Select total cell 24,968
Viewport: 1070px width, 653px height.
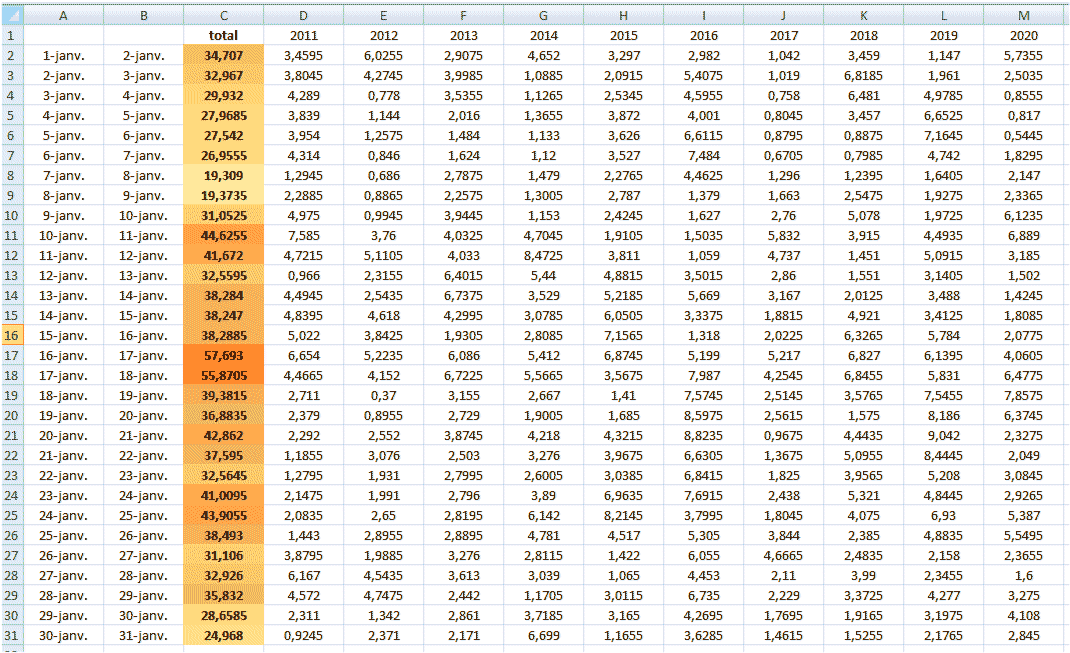(x=224, y=636)
